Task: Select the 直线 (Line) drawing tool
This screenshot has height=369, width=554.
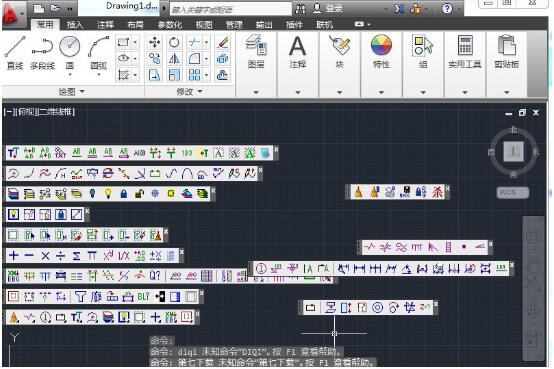Action: [x=15, y=53]
